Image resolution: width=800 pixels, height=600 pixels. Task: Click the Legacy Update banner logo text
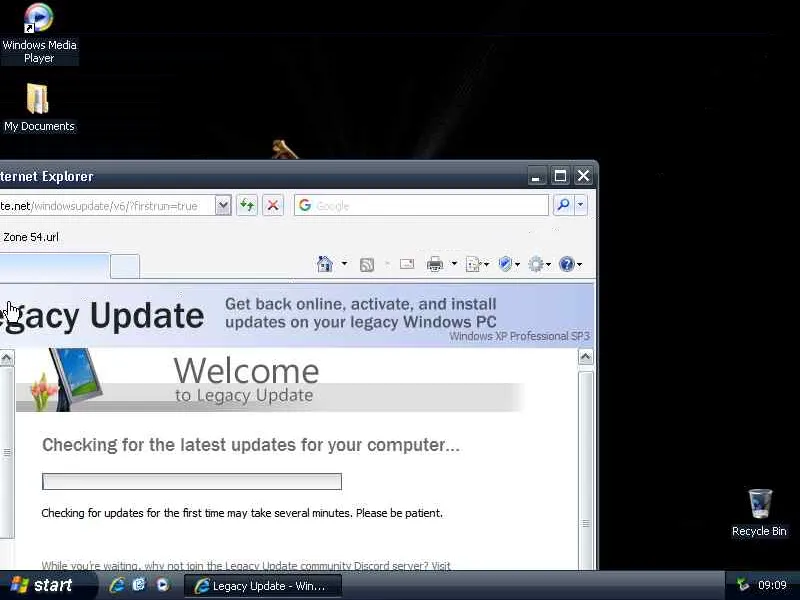pos(102,316)
